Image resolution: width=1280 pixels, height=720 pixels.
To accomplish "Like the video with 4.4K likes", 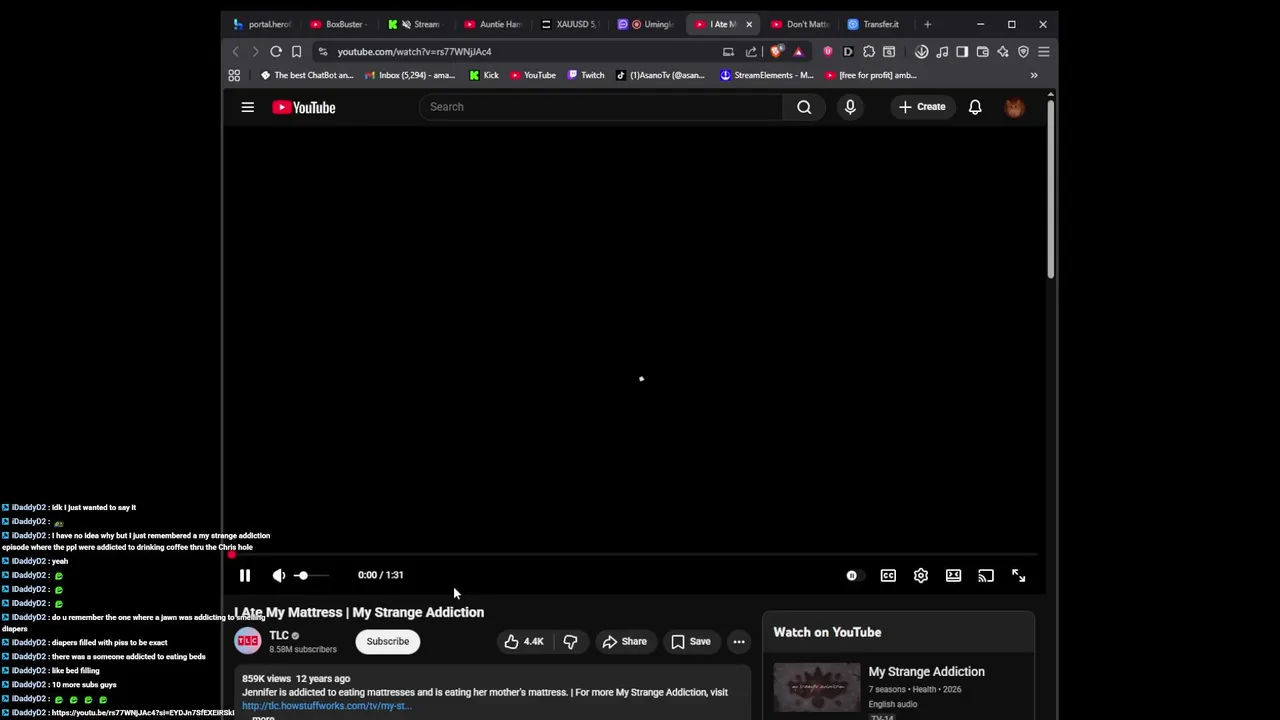I will (524, 641).
